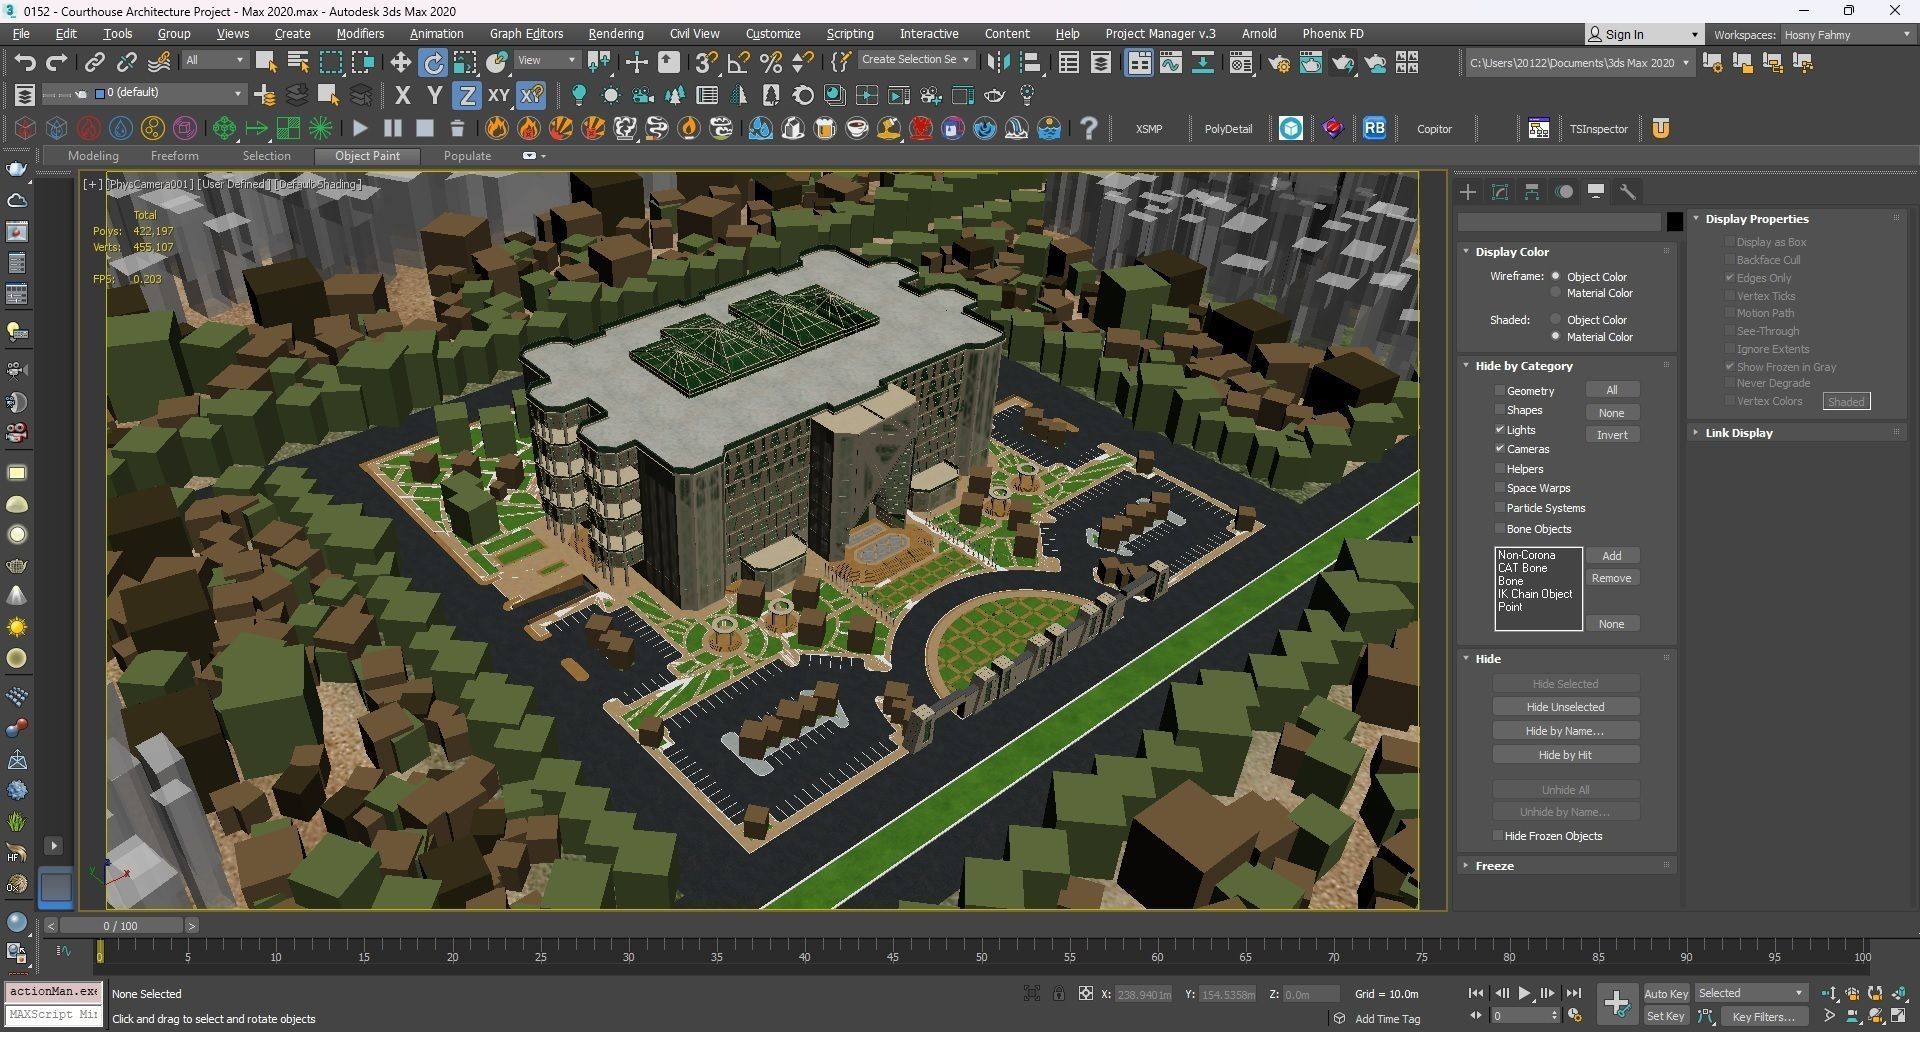The width and height of the screenshot is (1920, 1040).
Task: Click the time slider 0 / 100 handle
Action: click(121, 926)
